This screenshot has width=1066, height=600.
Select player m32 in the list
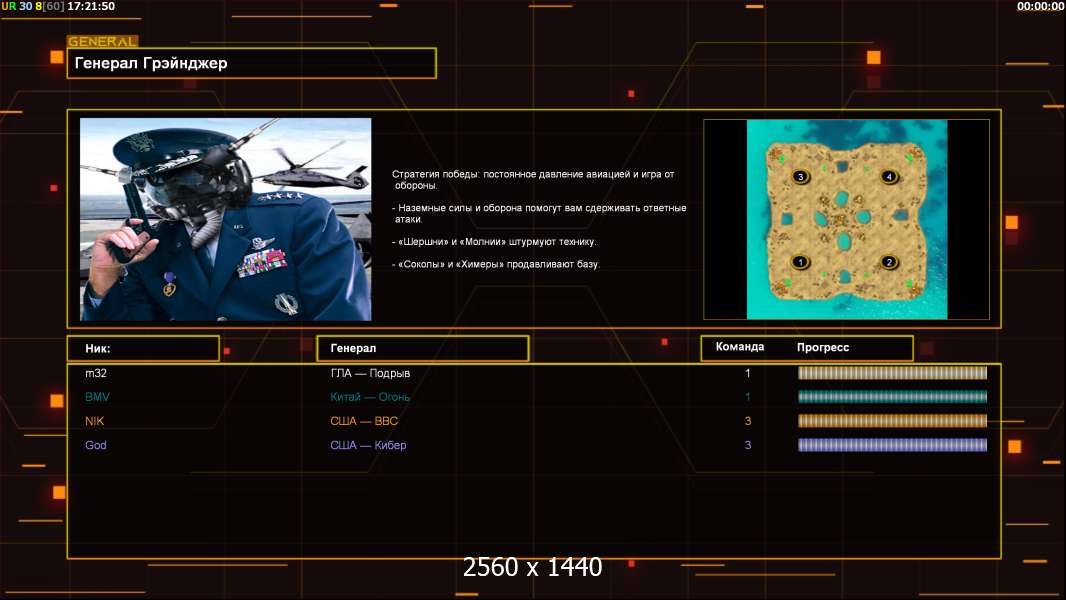coord(96,373)
